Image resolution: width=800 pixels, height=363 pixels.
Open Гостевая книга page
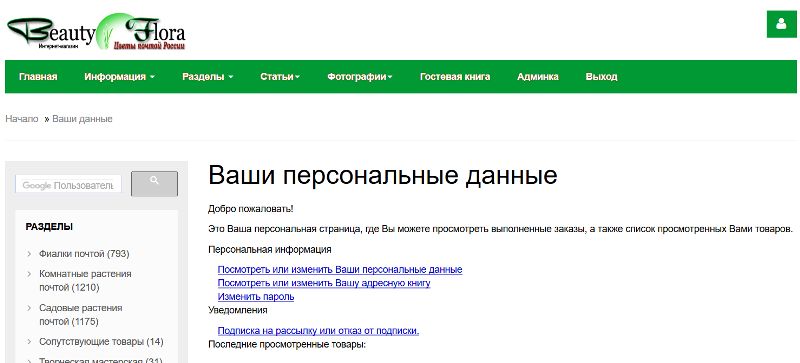tap(455, 77)
